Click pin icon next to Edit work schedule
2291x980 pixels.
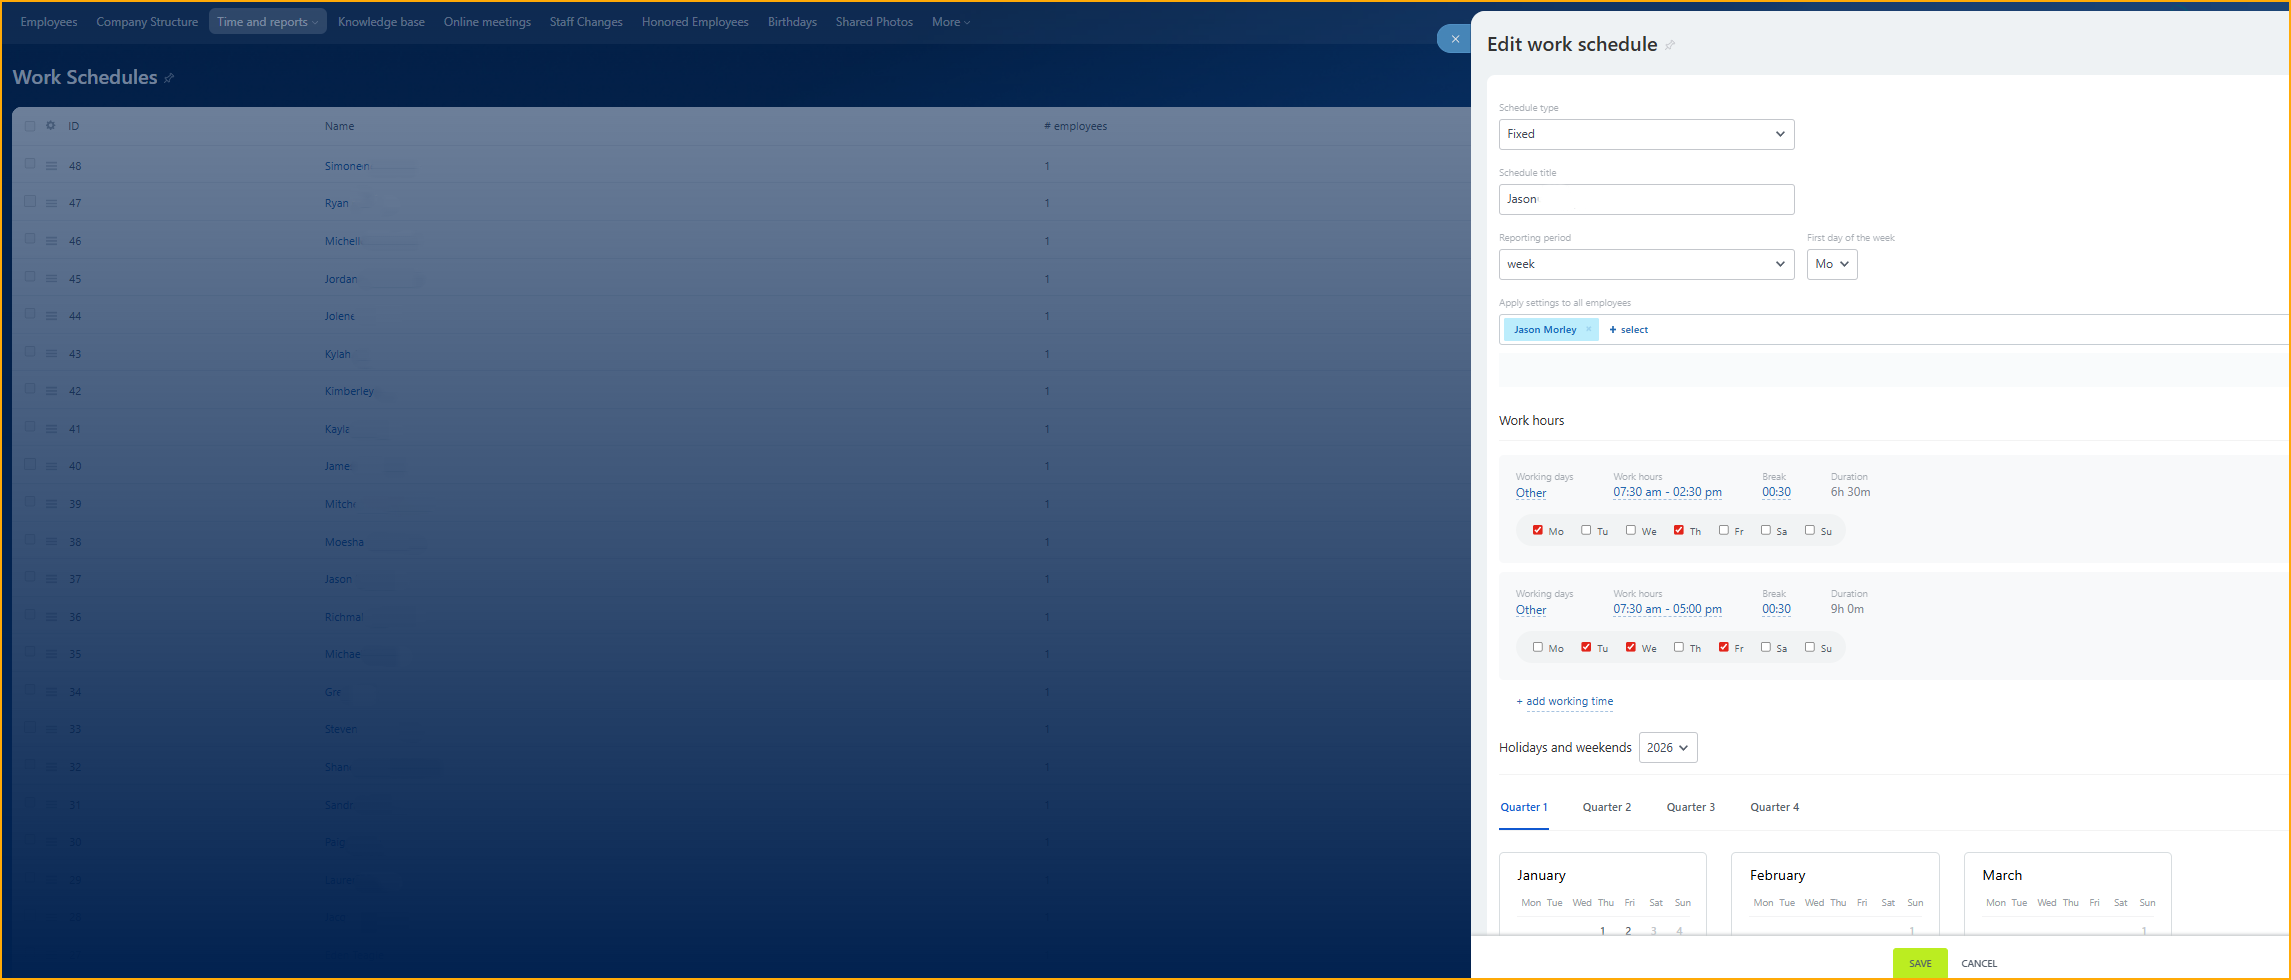(x=1670, y=45)
